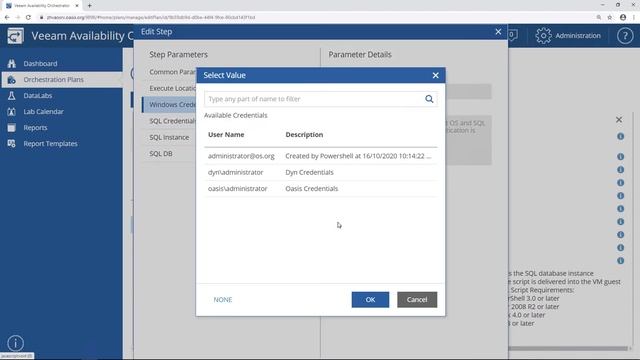This screenshot has width=640, height=360.
Task: Close the Select Value dialog
Action: click(436, 76)
